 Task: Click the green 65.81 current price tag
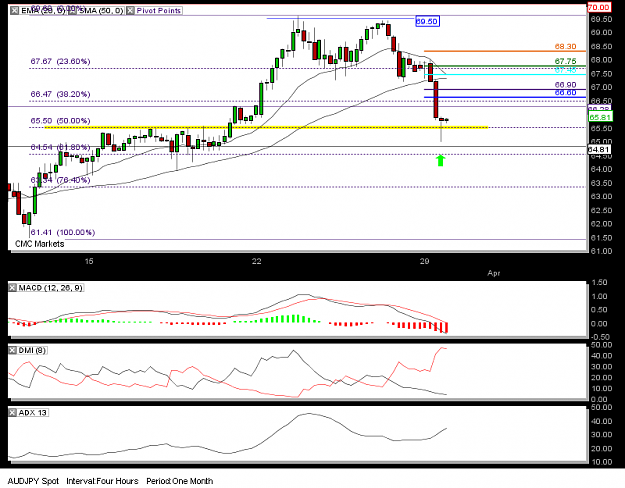pos(600,117)
